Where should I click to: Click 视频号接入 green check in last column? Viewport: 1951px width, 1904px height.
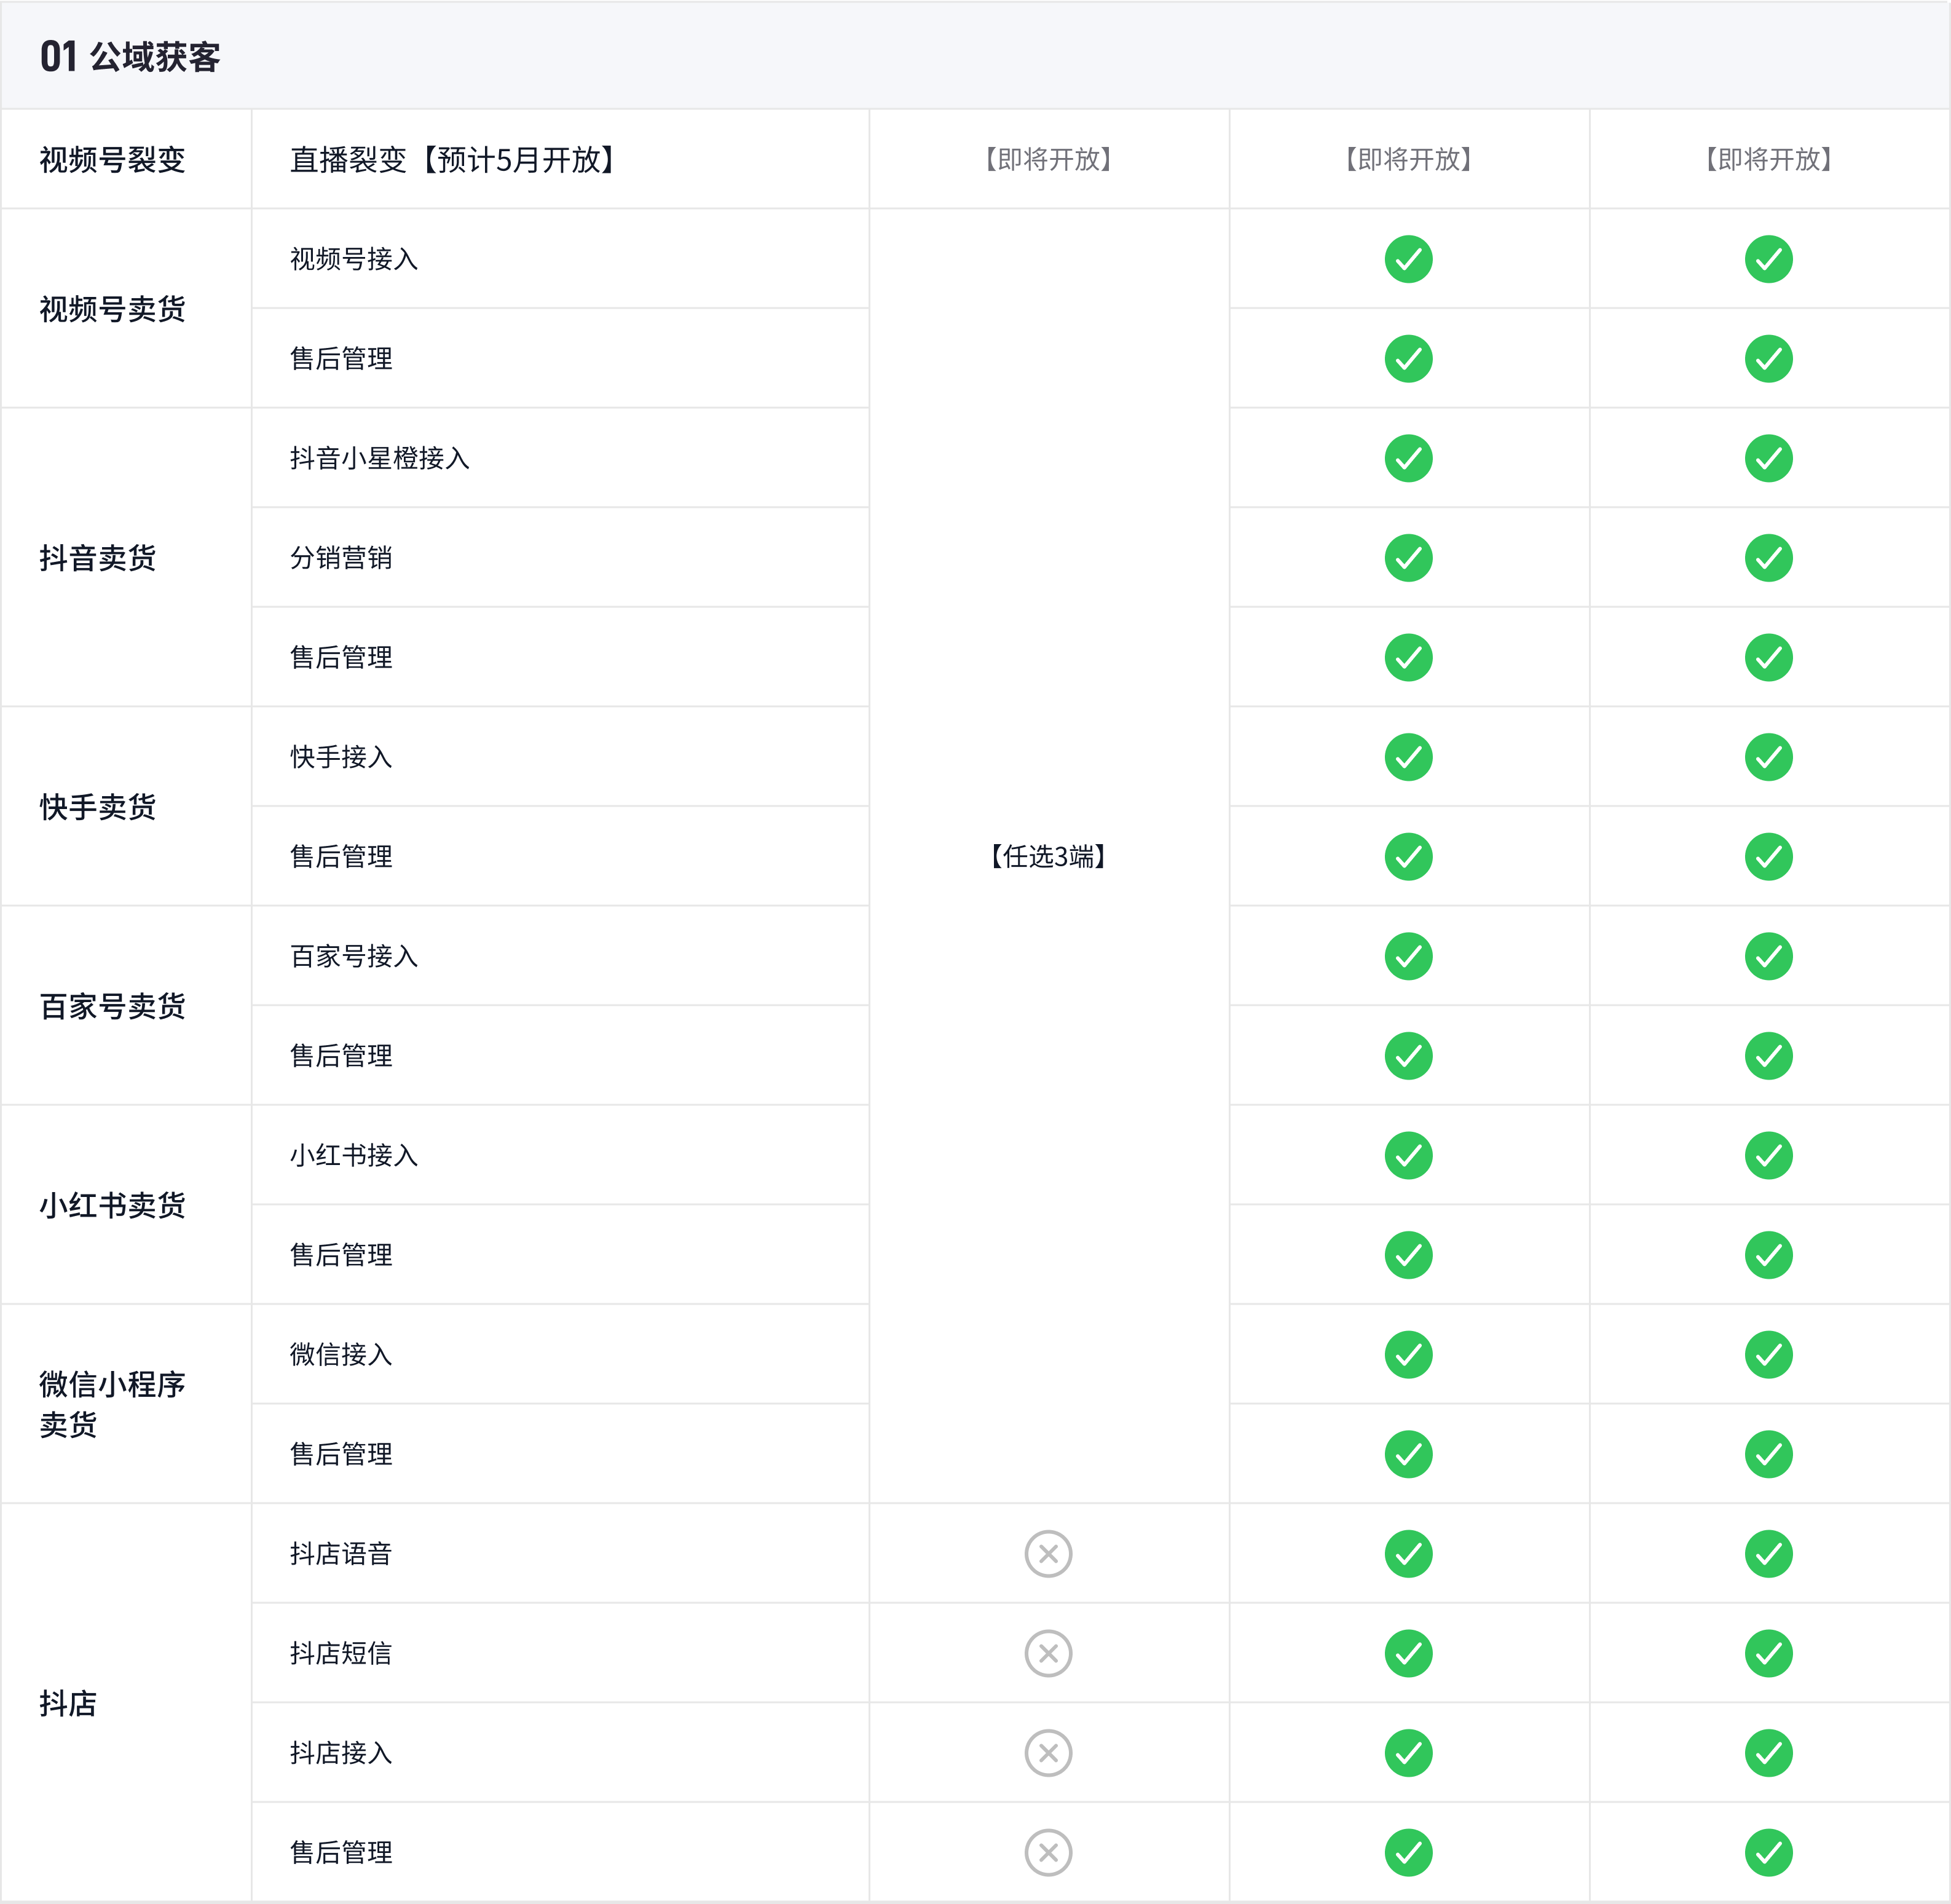coord(1768,259)
